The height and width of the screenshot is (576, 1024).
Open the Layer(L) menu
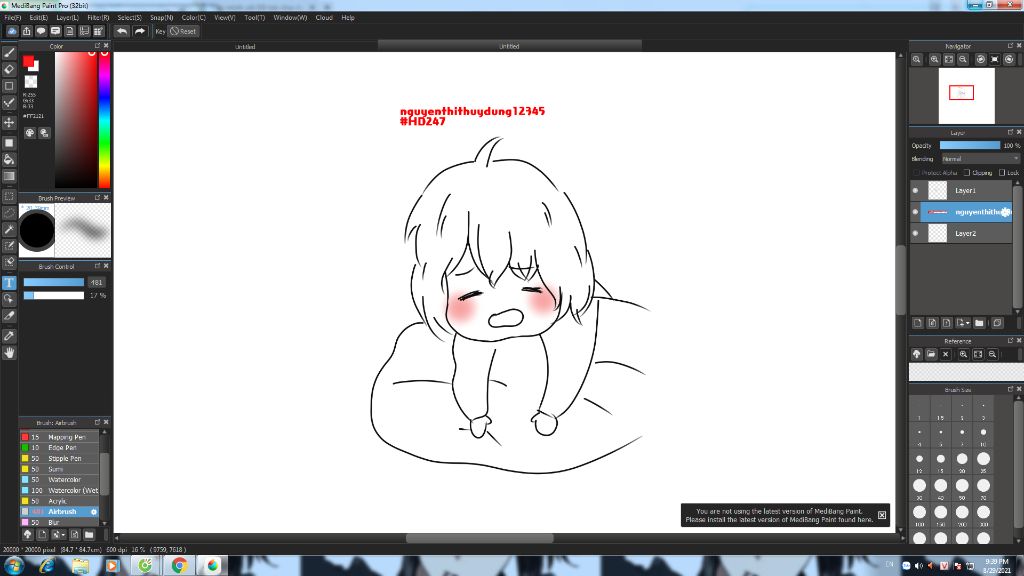[x=67, y=18]
